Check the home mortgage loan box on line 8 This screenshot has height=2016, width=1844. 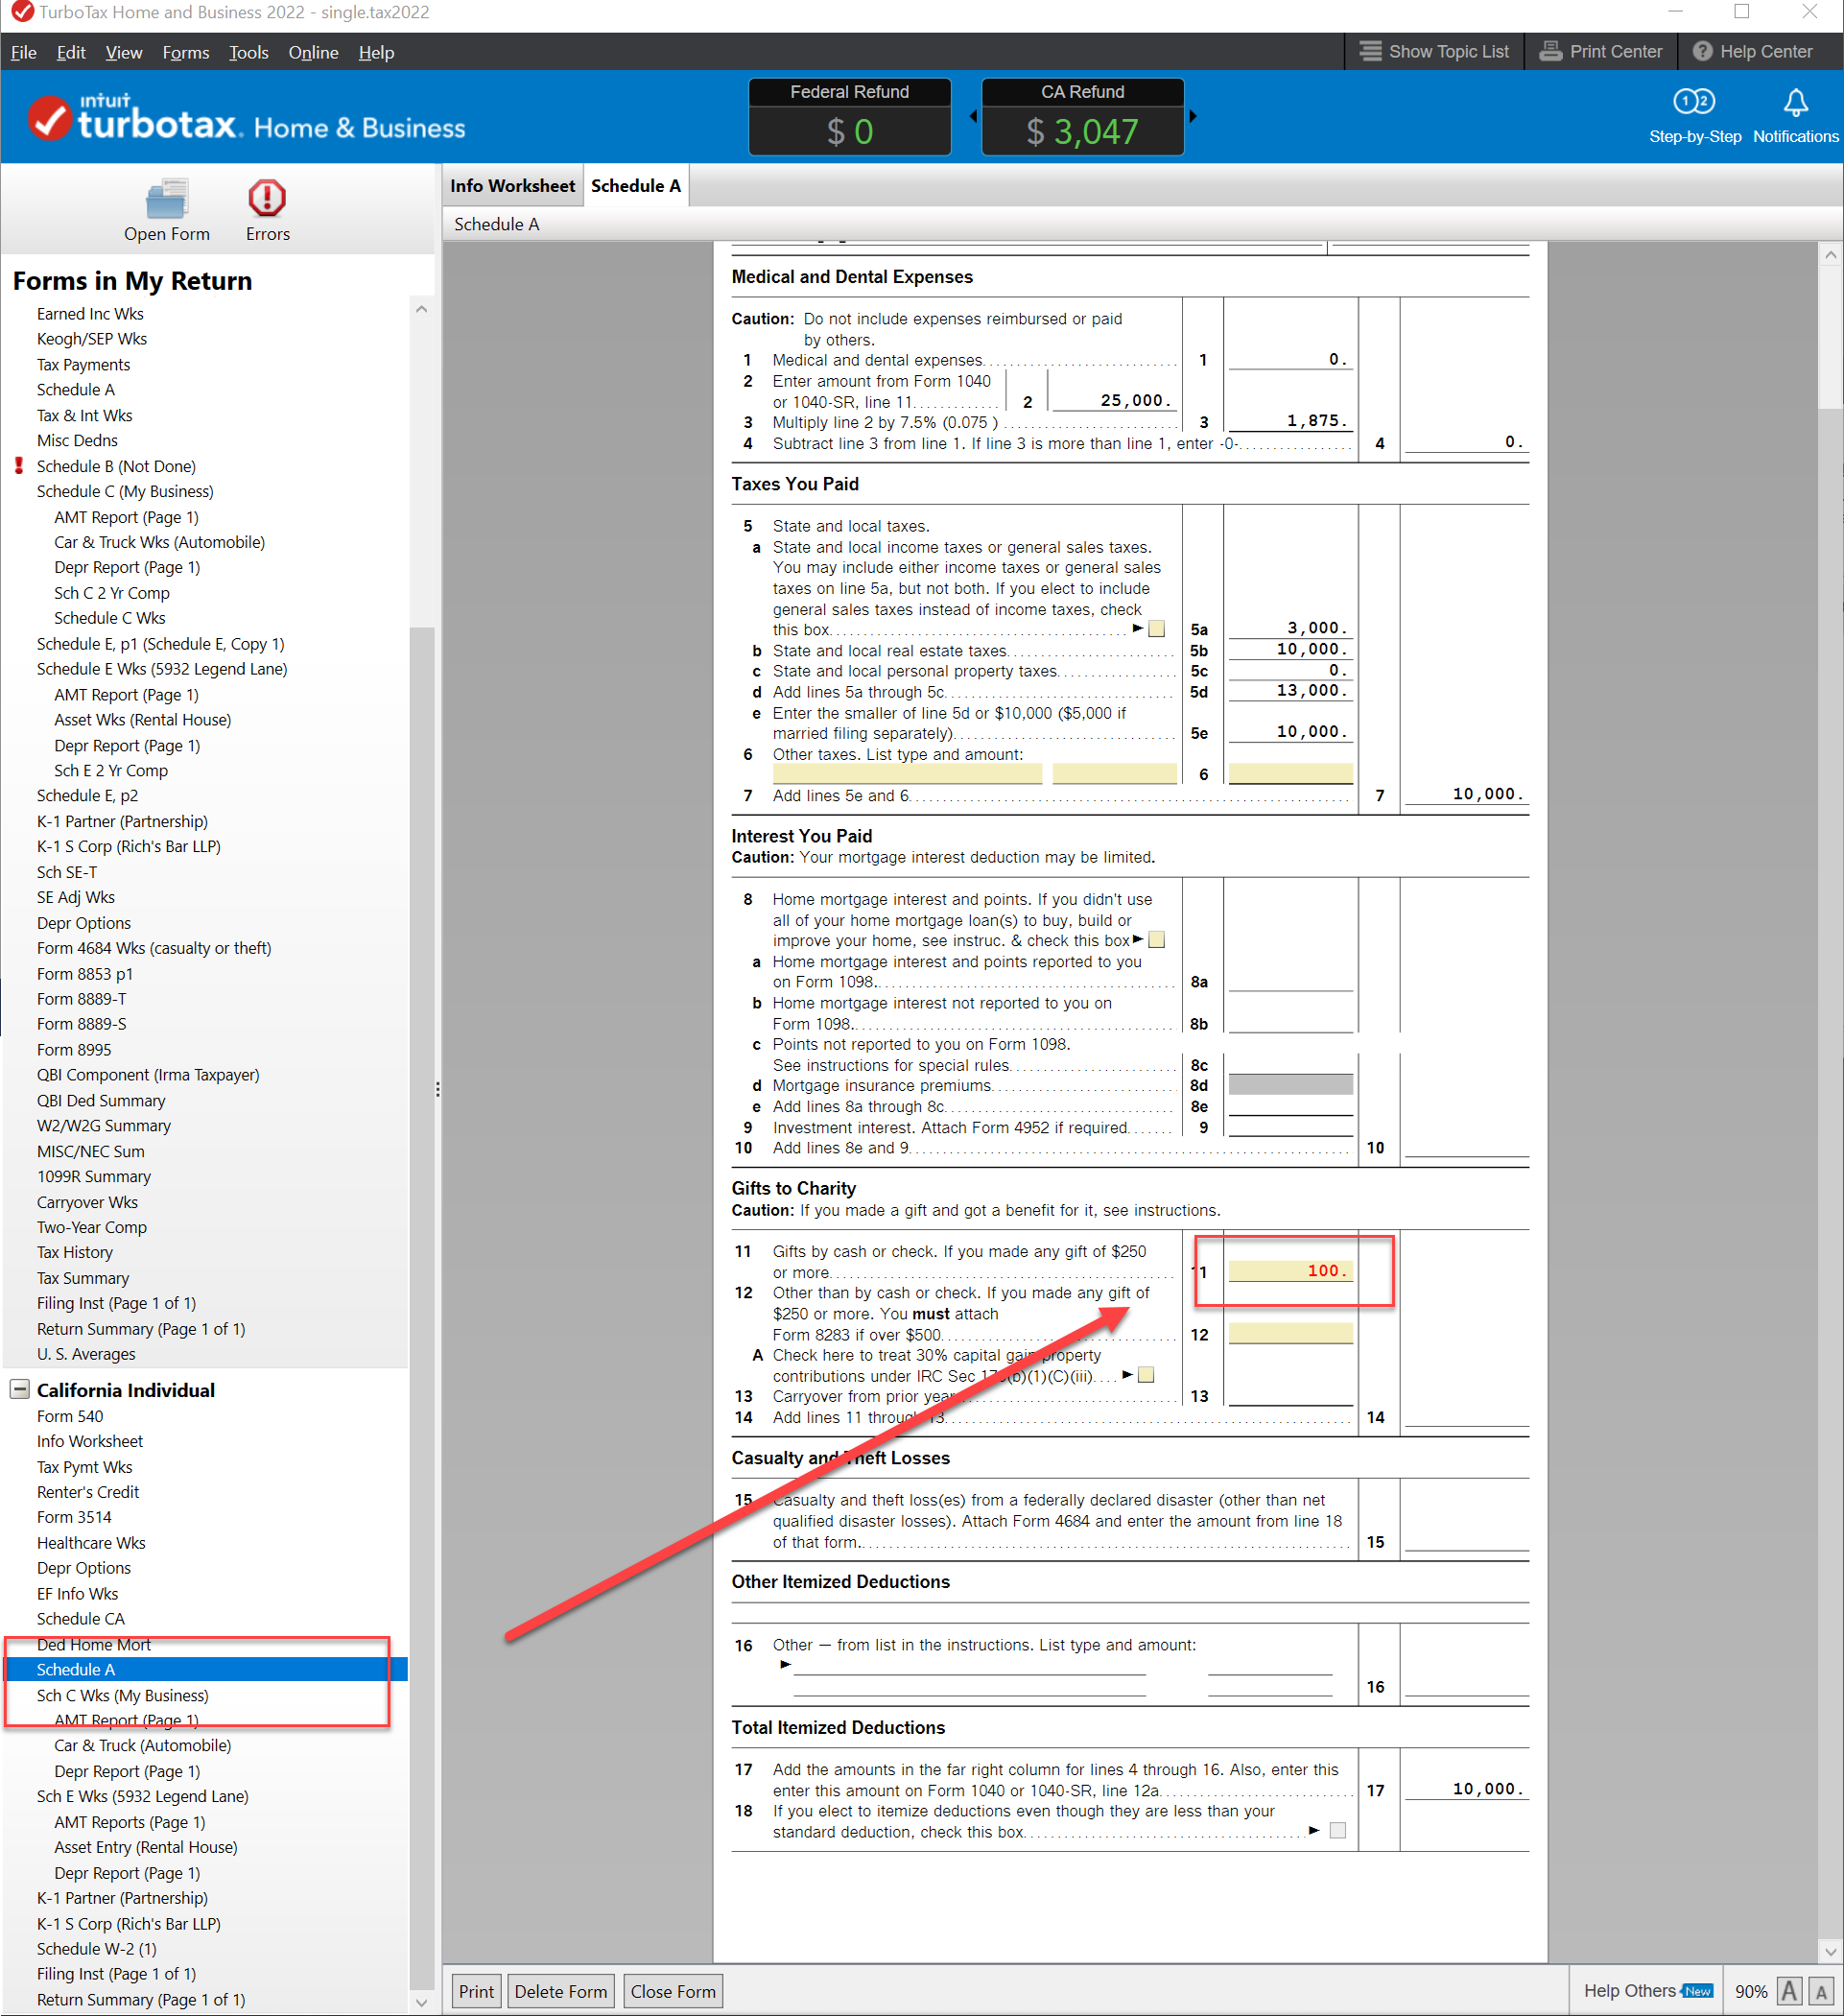point(1156,940)
